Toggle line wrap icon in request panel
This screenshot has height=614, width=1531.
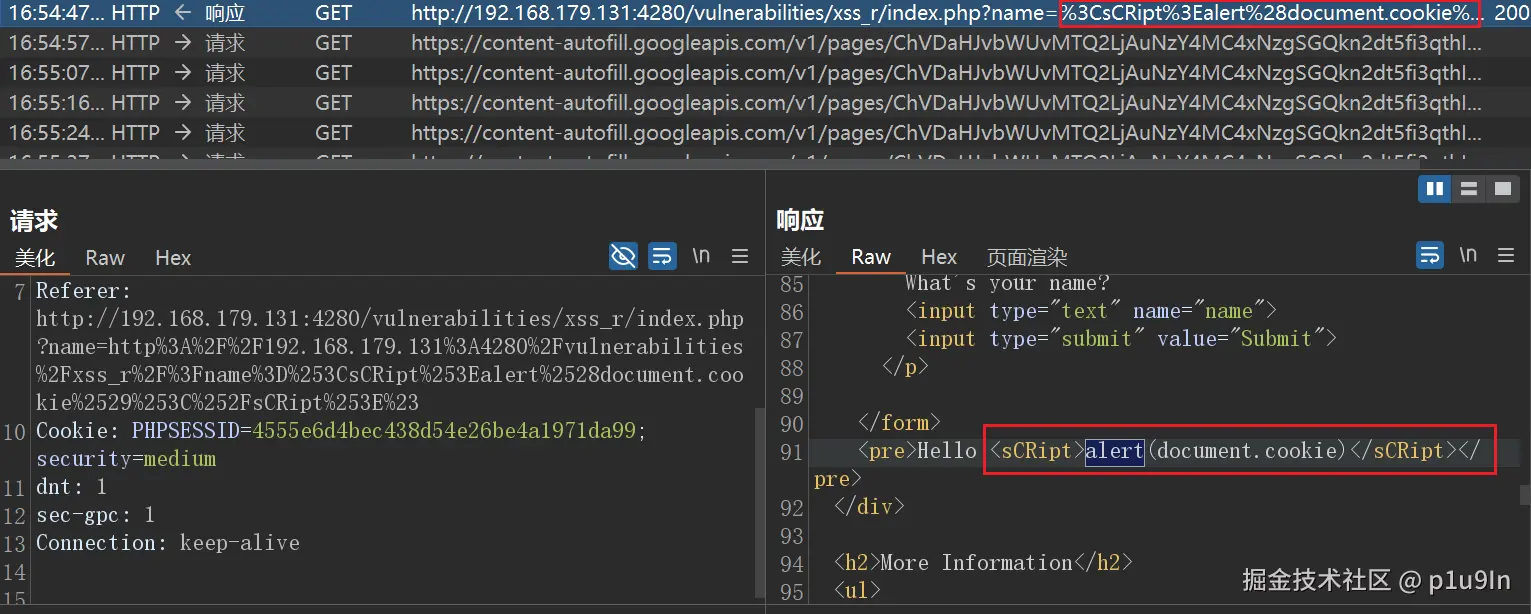(661, 256)
